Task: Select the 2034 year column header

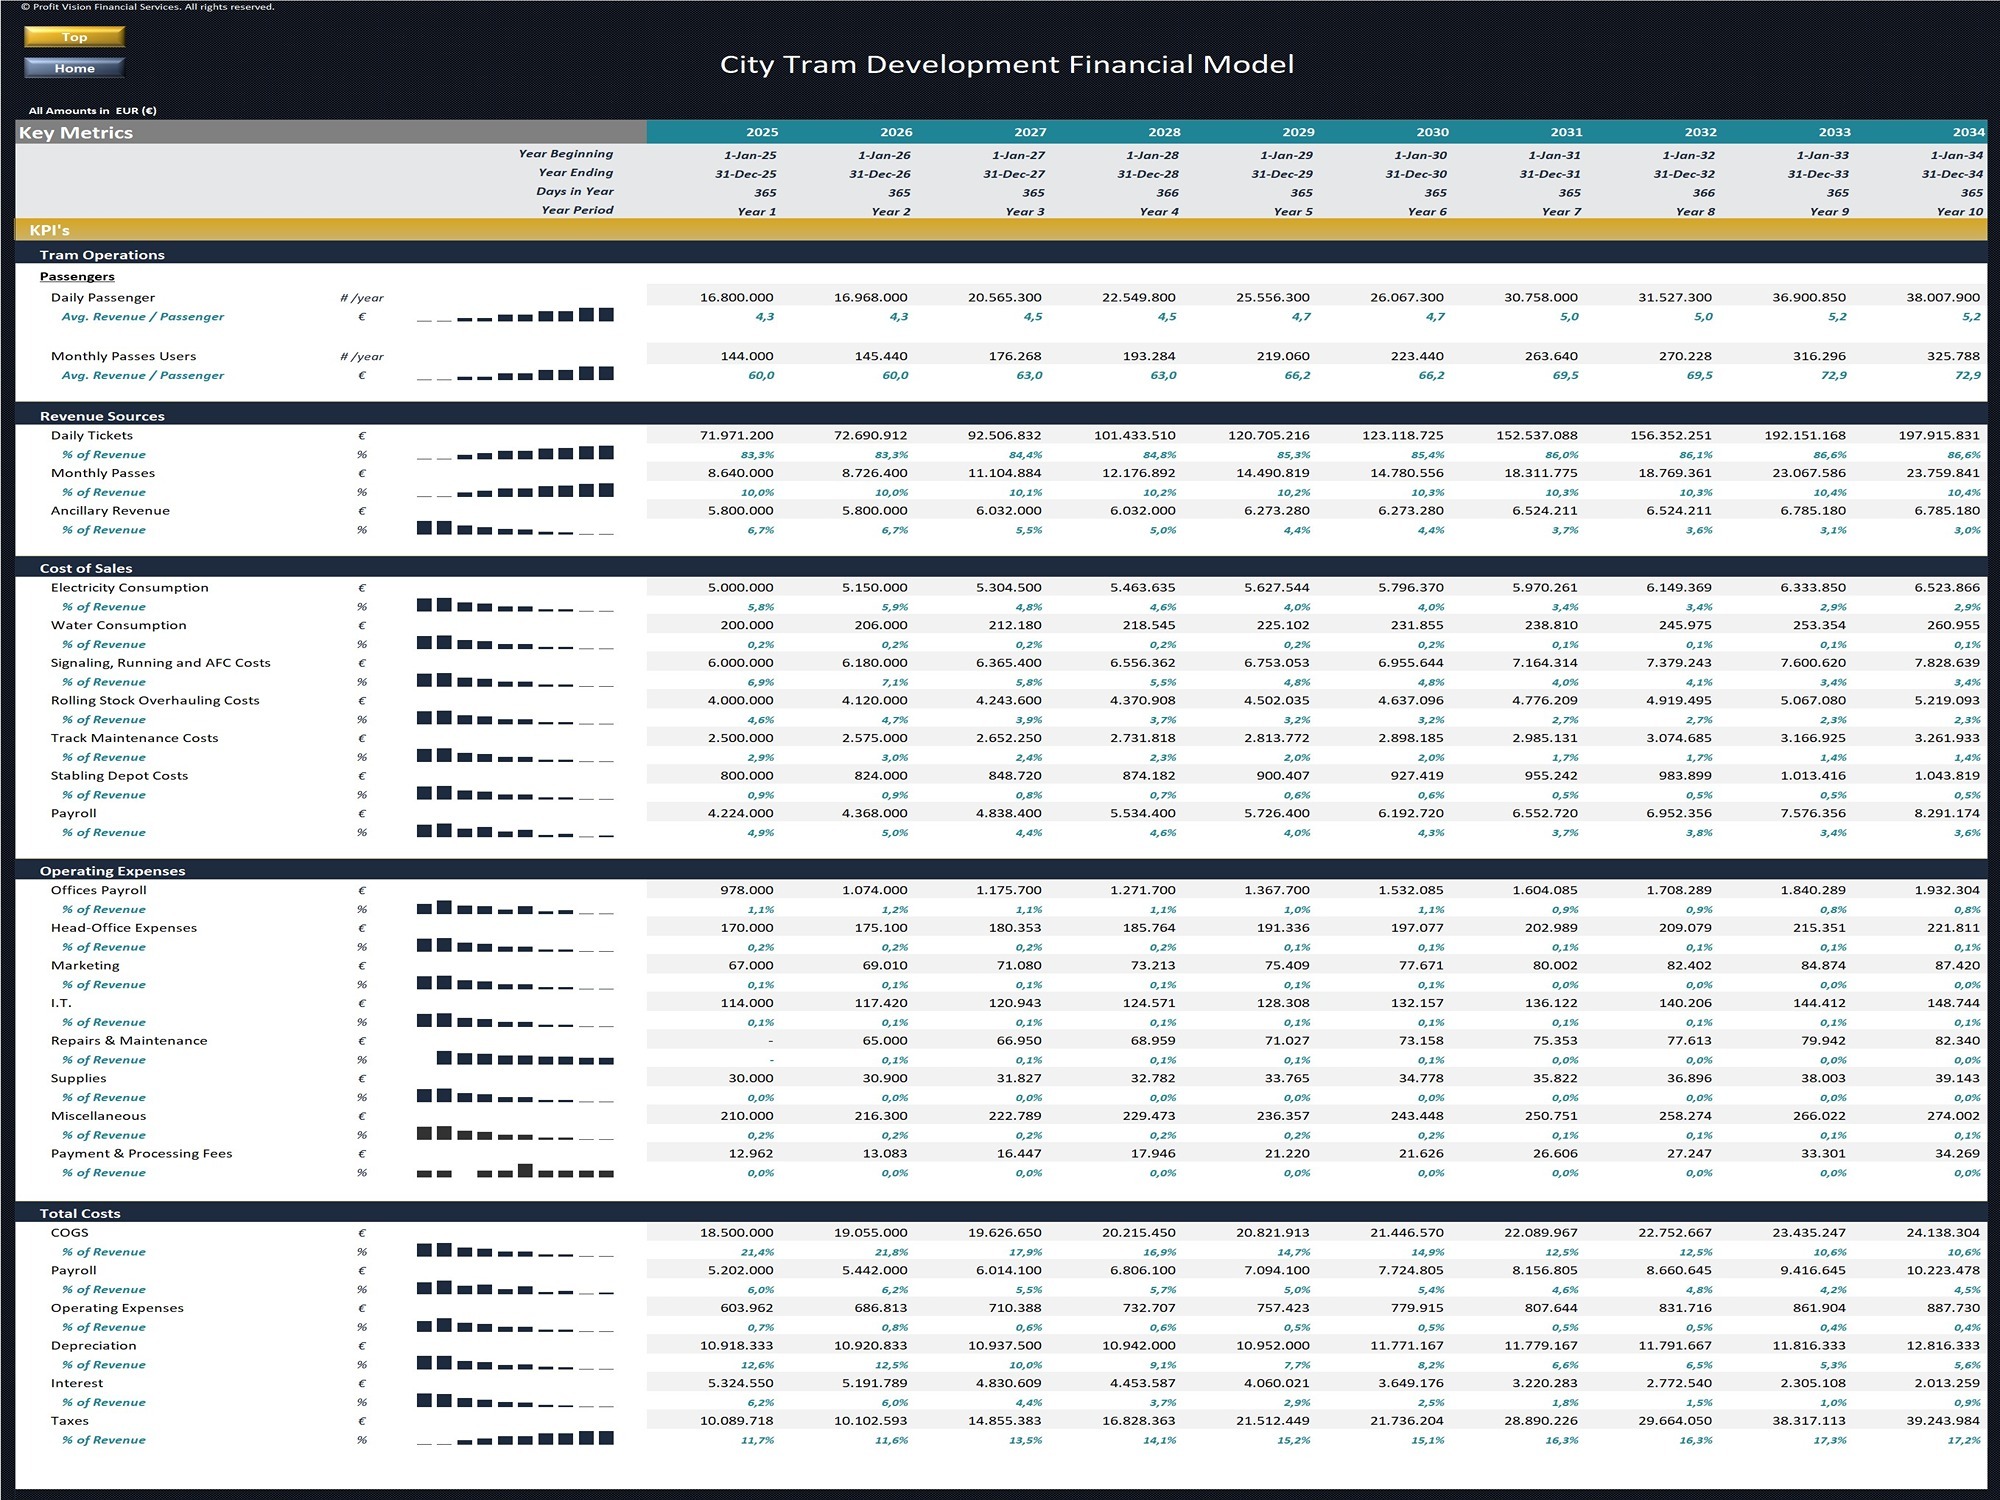Action: (1967, 132)
